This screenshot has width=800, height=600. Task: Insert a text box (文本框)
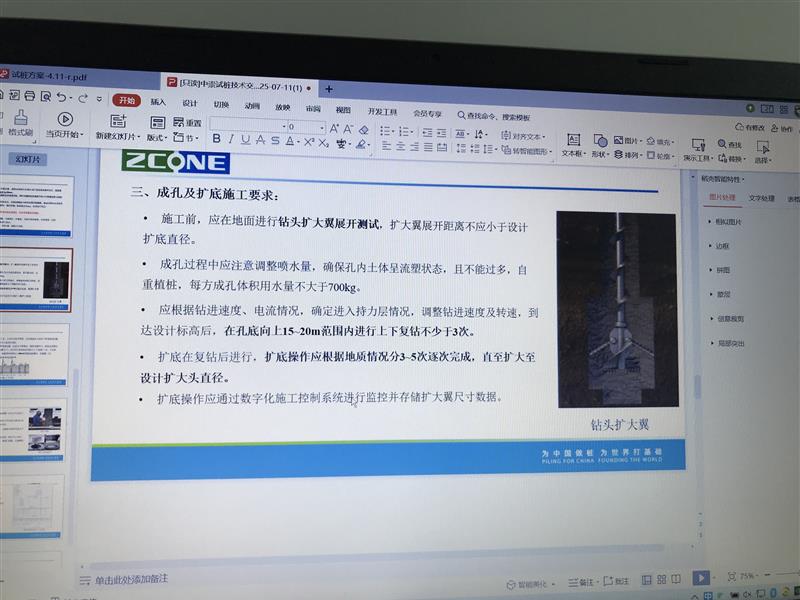(x=572, y=145)
